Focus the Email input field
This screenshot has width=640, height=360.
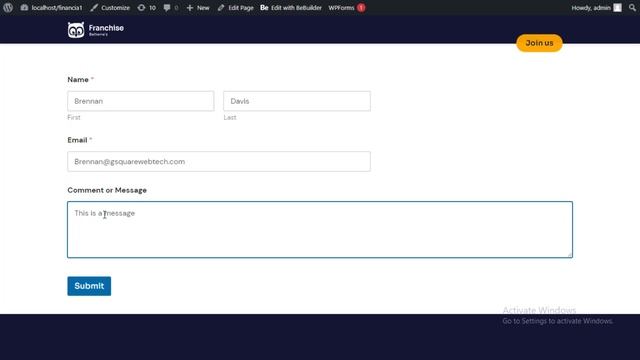click(219, 162)
